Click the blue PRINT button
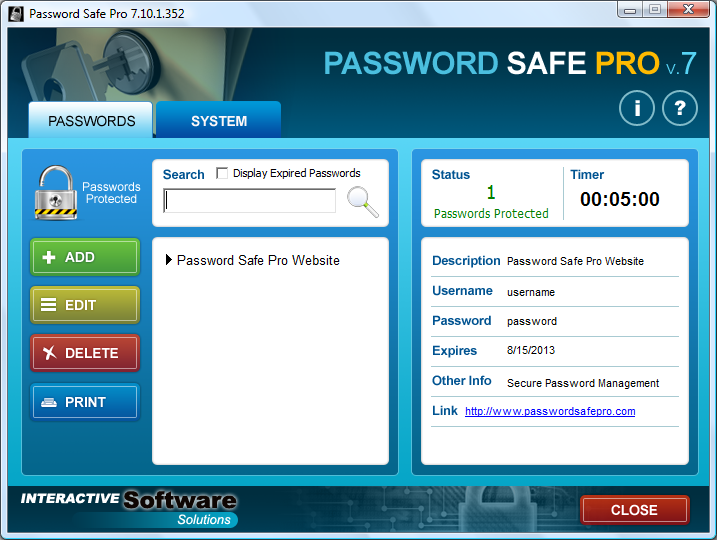The height and width of the screenshot is (540, 717). pyautogui.click(x=85, y=402)
